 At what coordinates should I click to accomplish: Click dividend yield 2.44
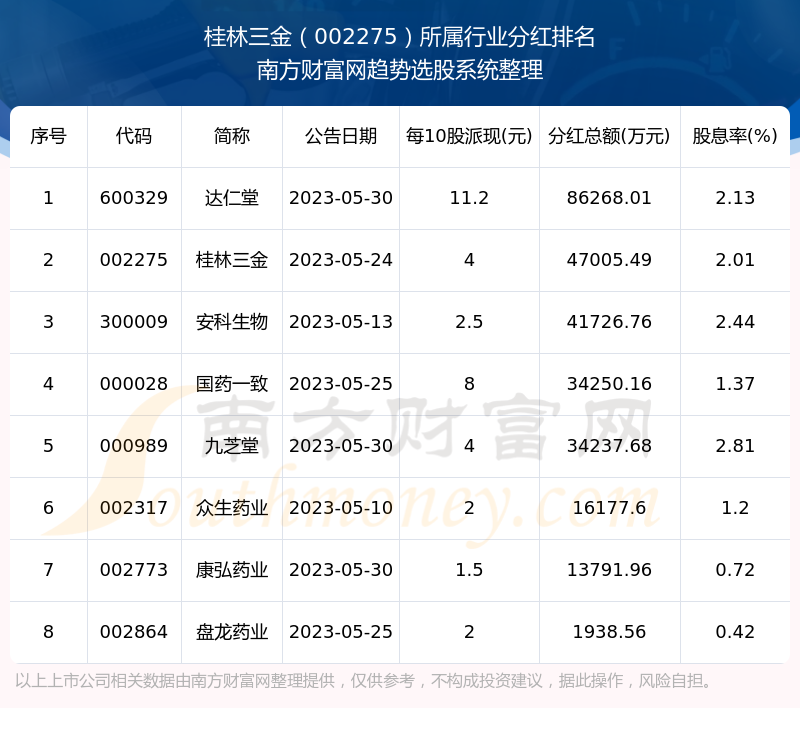735,322
